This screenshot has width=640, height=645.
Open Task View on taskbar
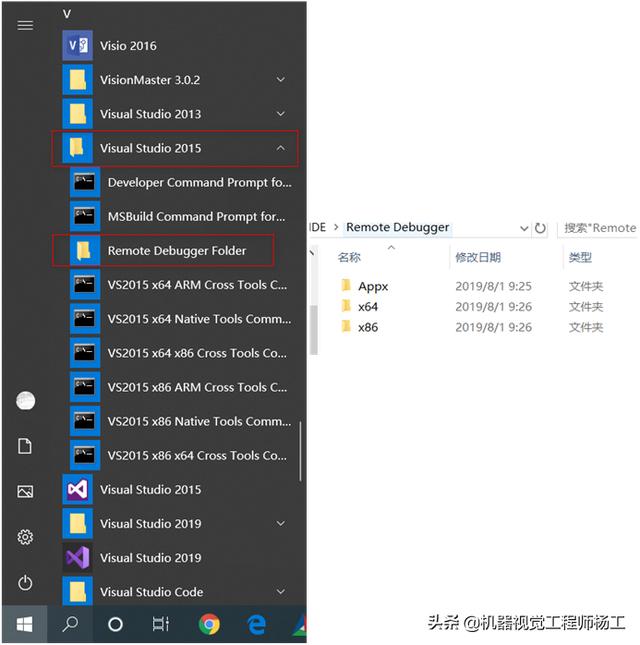[161, 624]
